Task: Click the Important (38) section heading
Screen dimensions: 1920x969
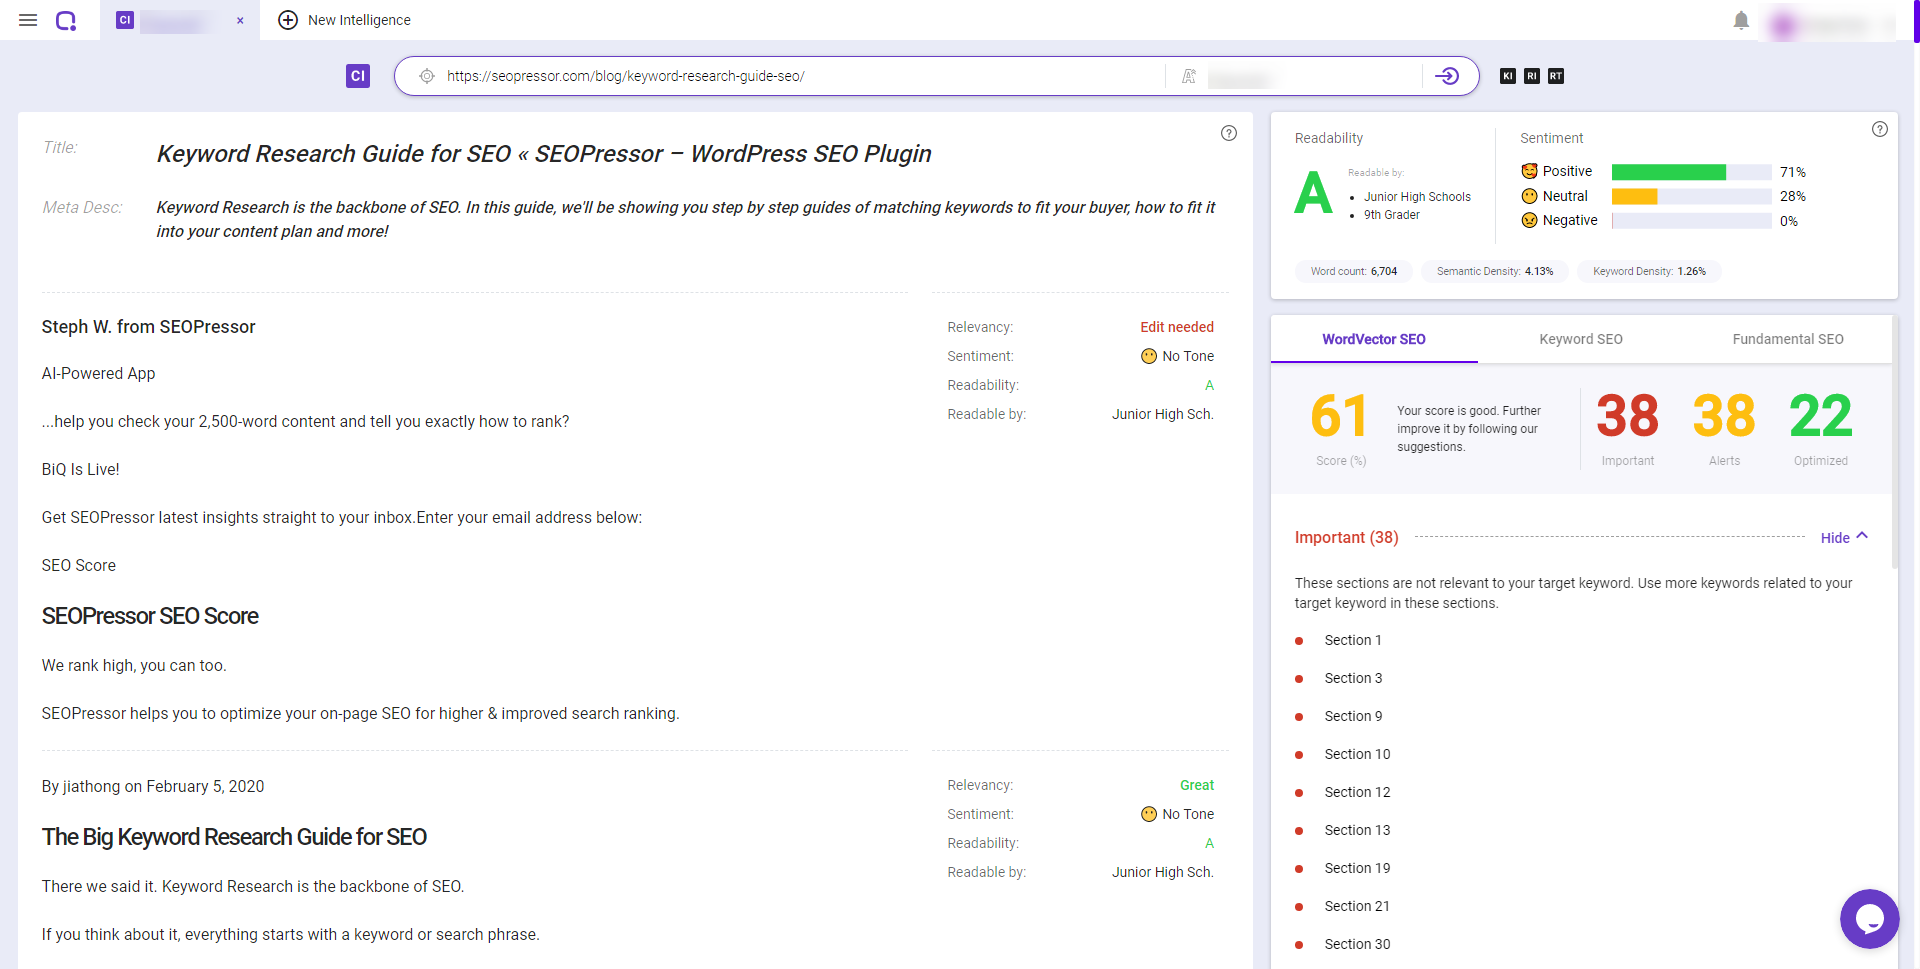Action: click(1346, 537)
